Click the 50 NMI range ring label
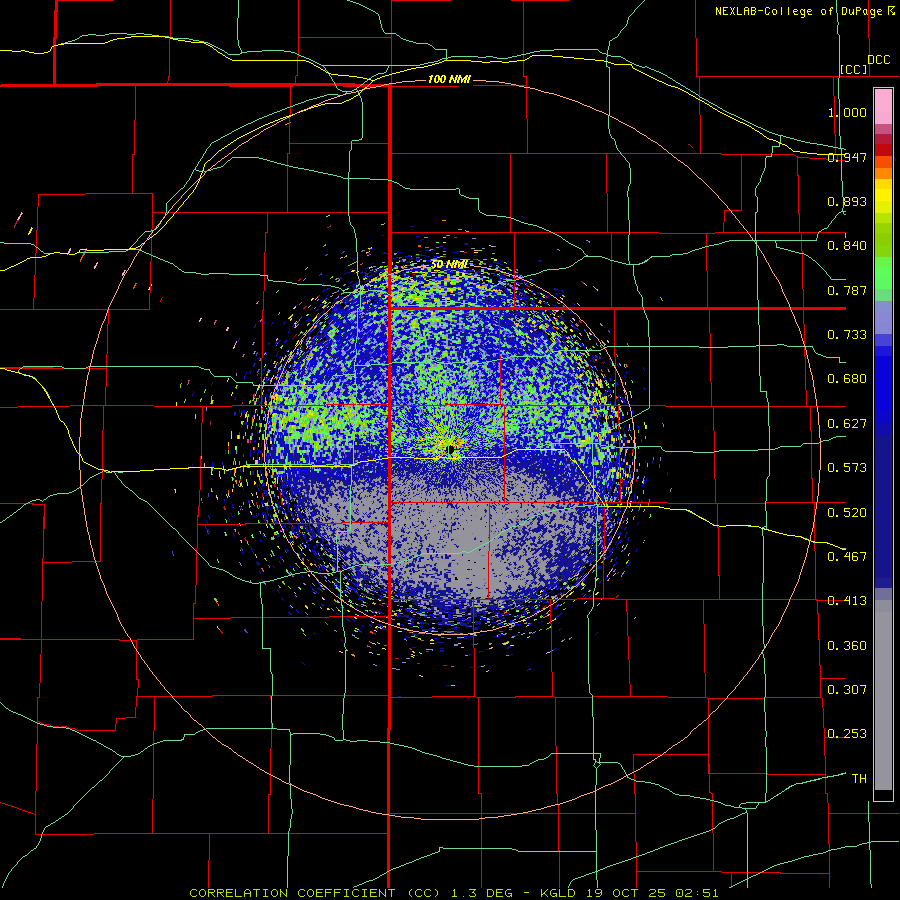900x900 pixels. coord(449,264)
